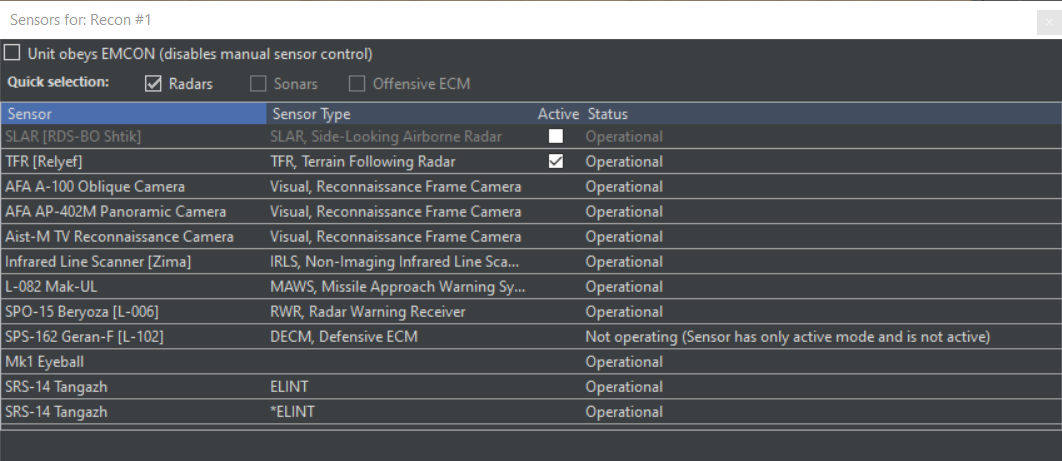Click the Active column header
The width and height of the screenshot is (1062, 461).
[557, 114]
